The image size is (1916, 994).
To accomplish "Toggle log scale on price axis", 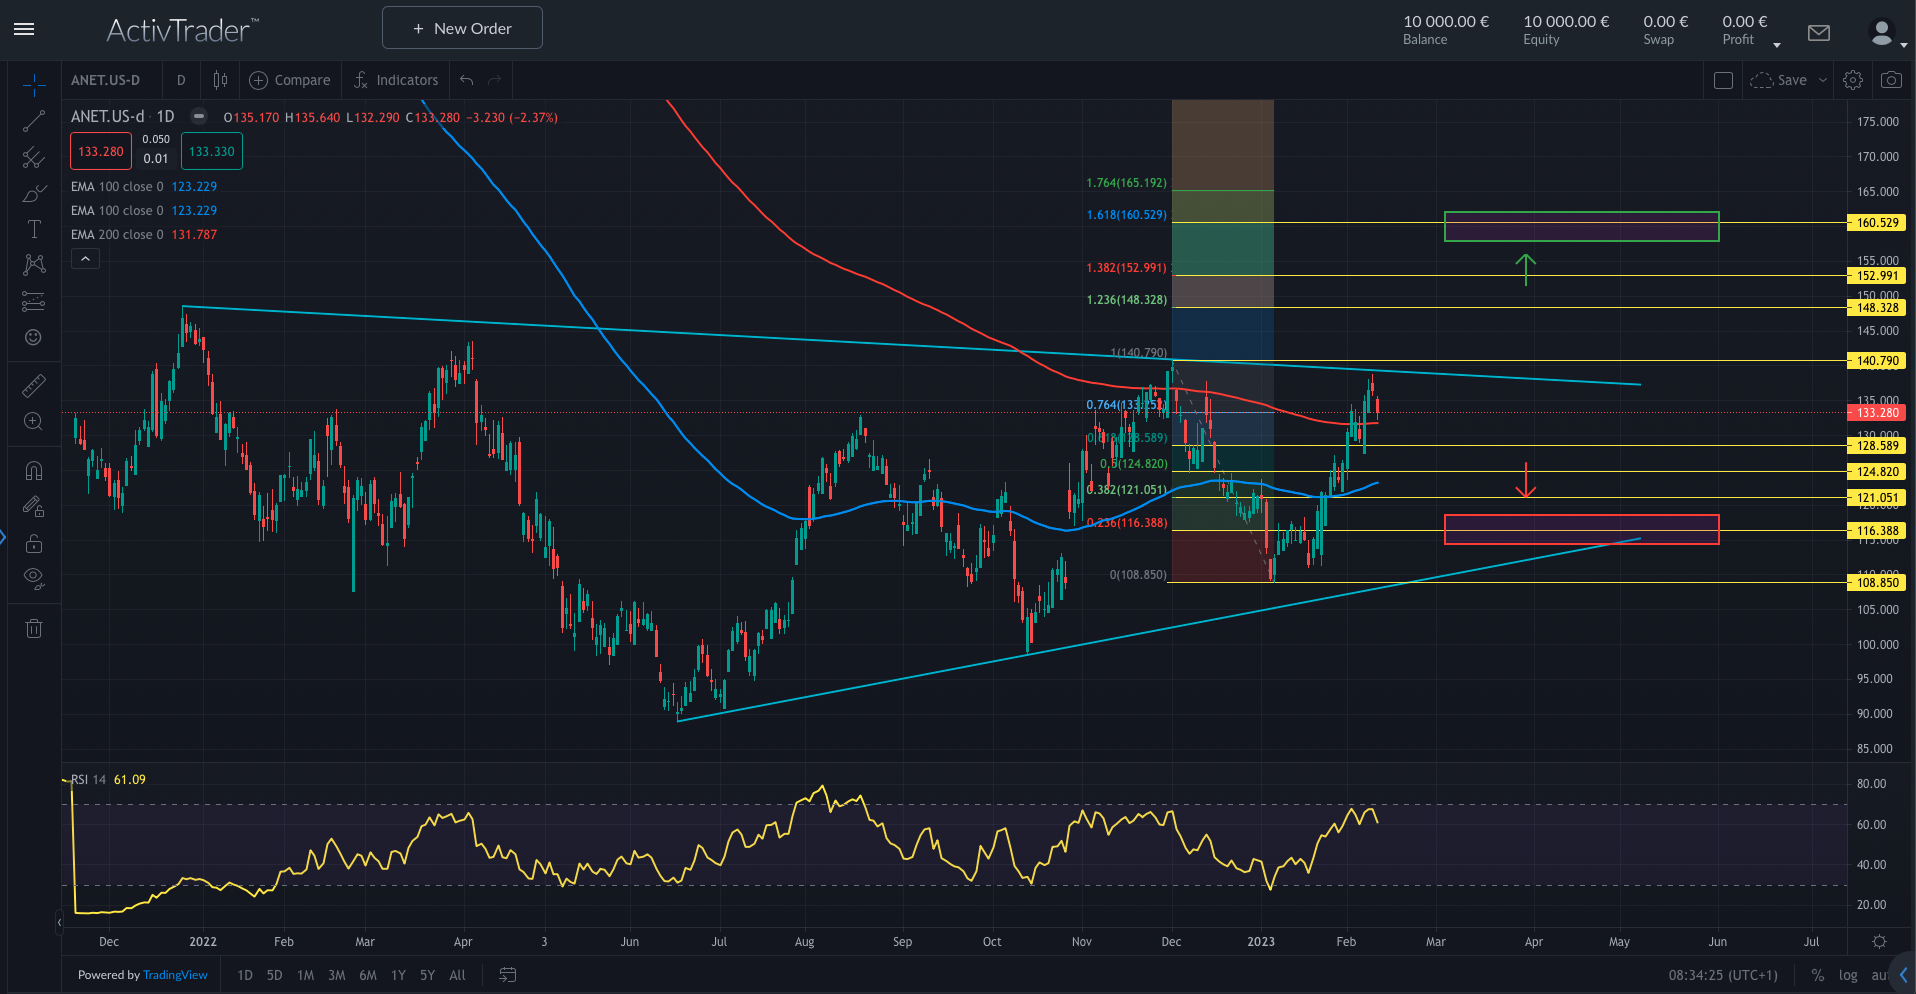I will [x=1848, y=975].
